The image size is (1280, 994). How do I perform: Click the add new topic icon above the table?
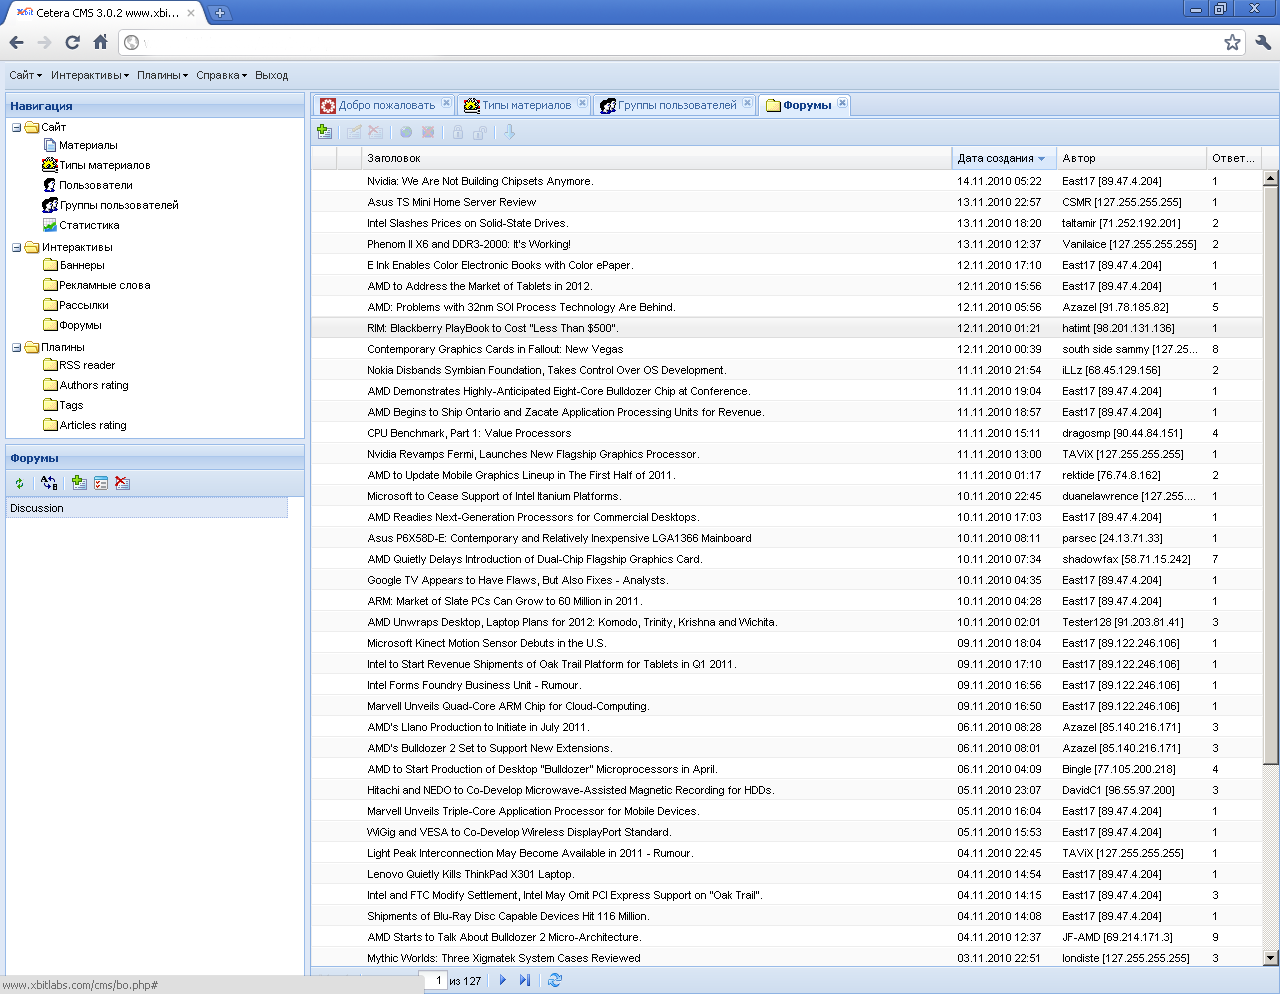[324, 132]
